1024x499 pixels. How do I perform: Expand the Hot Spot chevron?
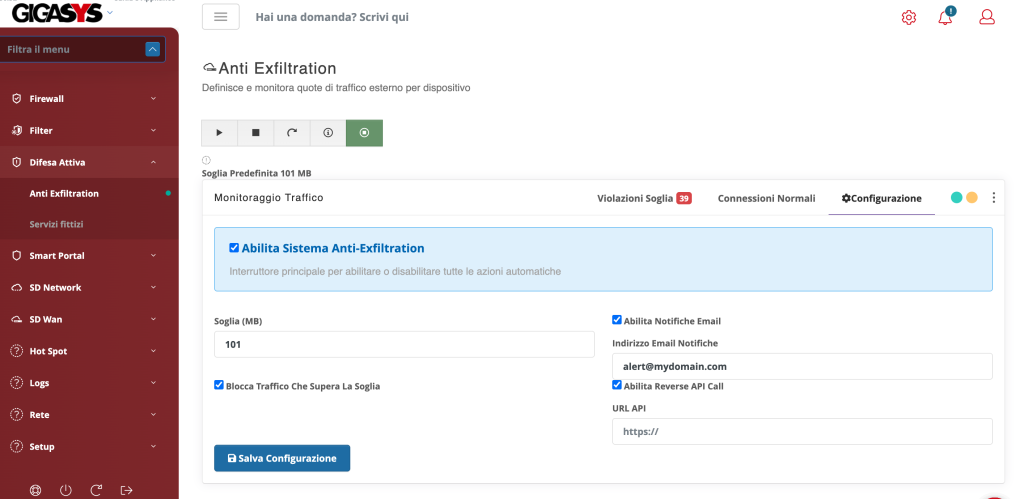[153, 351]
